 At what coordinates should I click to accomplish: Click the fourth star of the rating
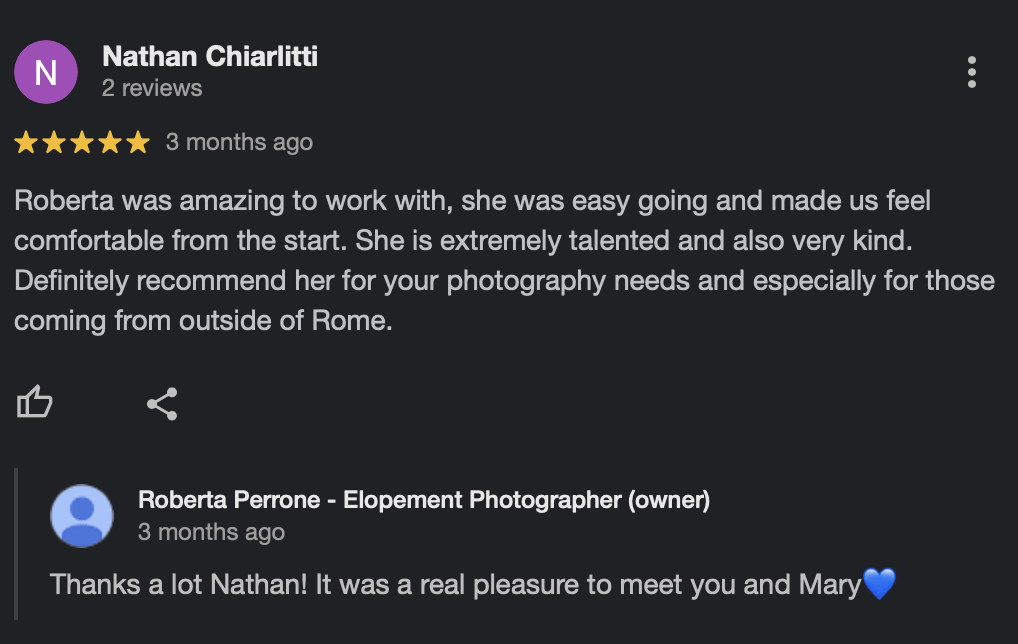110,143
